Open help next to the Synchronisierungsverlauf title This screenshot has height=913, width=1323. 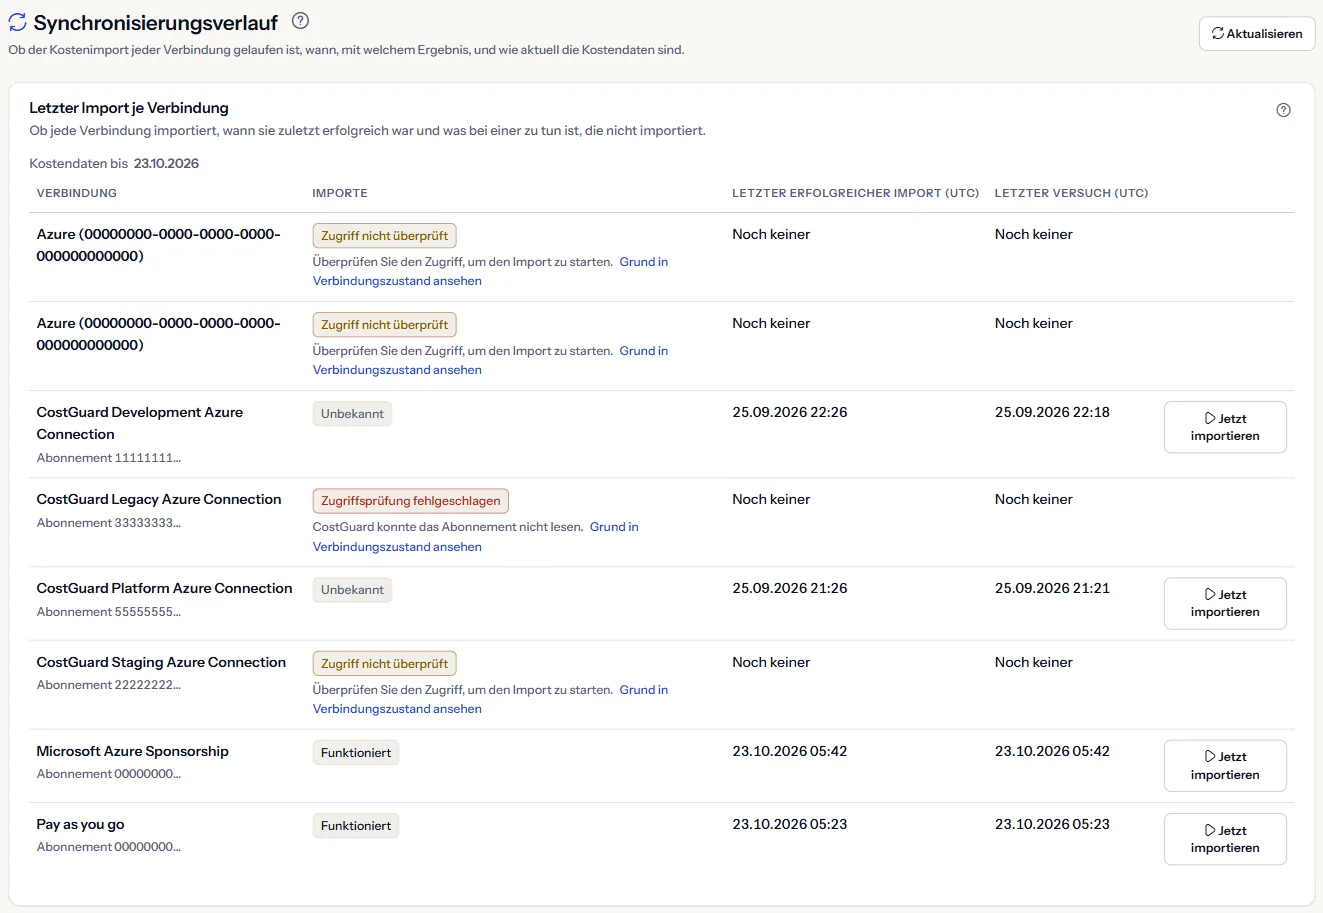(x=300, y=21)
